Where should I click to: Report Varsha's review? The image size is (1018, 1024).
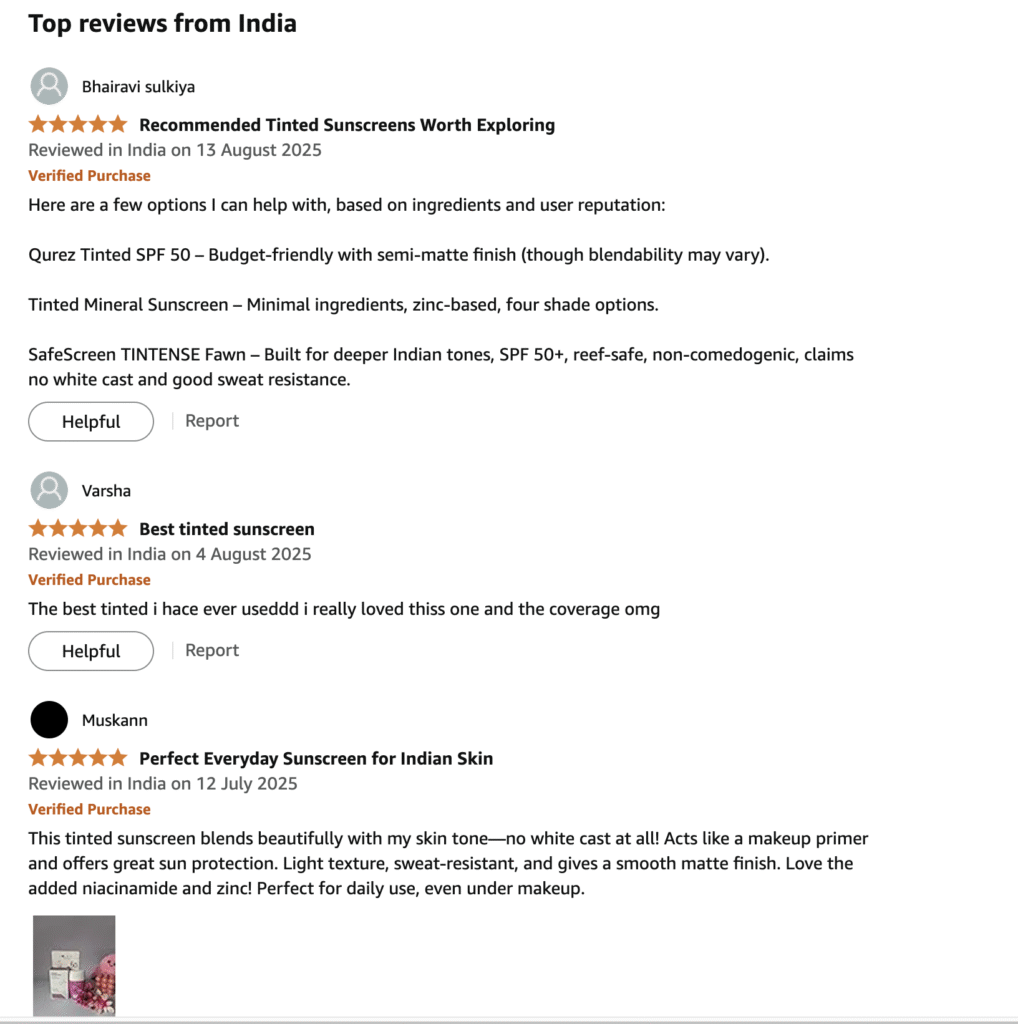[212, 650]
